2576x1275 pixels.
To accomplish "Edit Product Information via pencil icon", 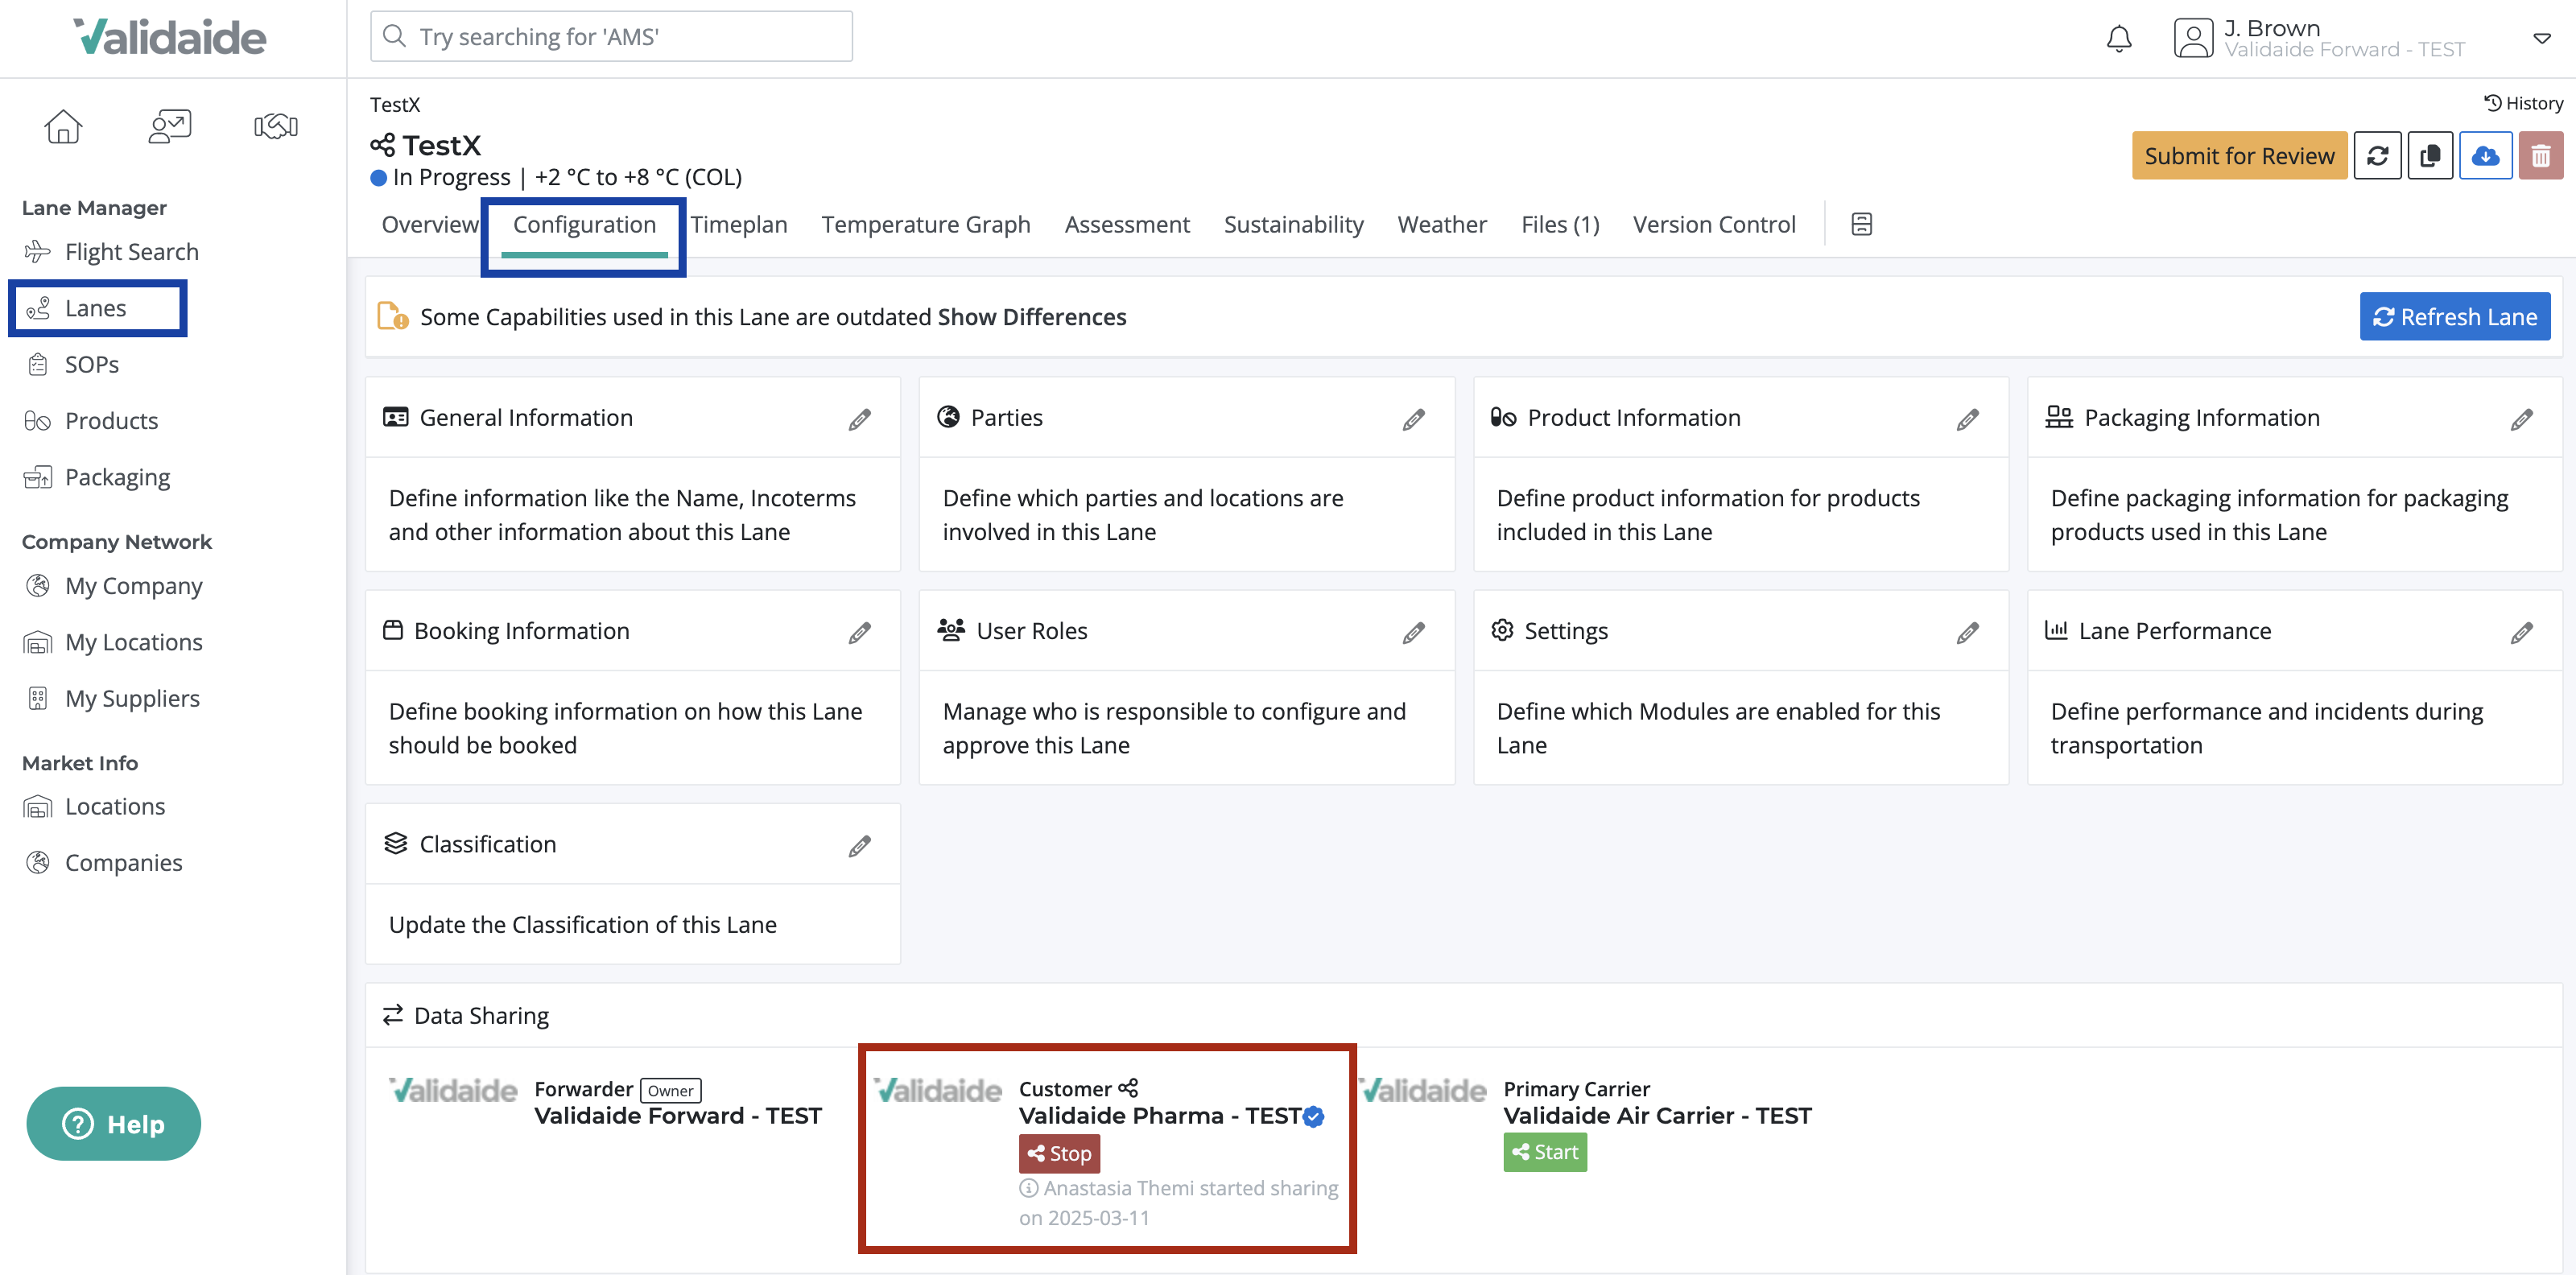I will [x=1967, y=419].
